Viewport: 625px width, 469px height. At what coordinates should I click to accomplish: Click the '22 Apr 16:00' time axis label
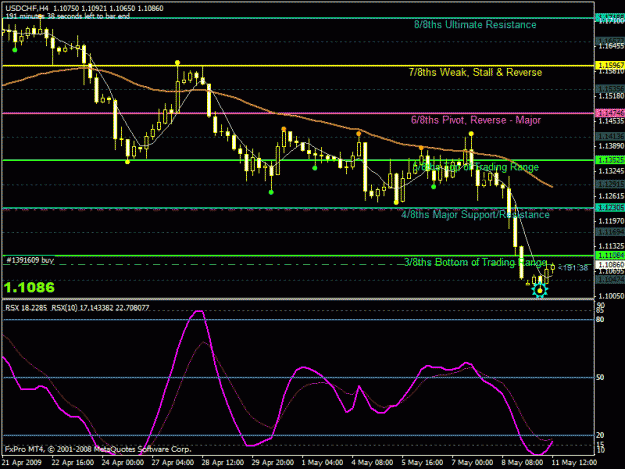click(73, 463)
